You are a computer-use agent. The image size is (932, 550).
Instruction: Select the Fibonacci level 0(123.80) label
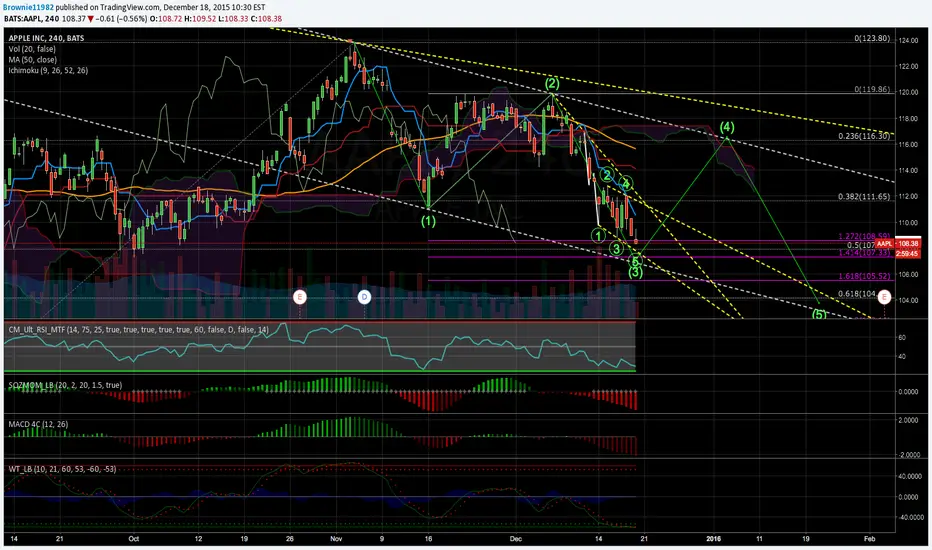[x=872, y=38]
